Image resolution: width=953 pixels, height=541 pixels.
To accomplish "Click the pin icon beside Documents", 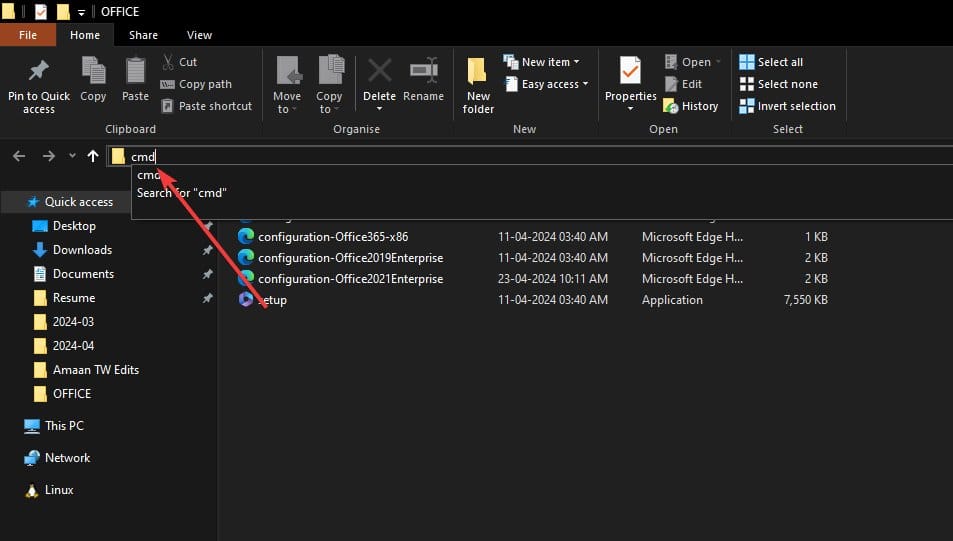I will 207,274.
